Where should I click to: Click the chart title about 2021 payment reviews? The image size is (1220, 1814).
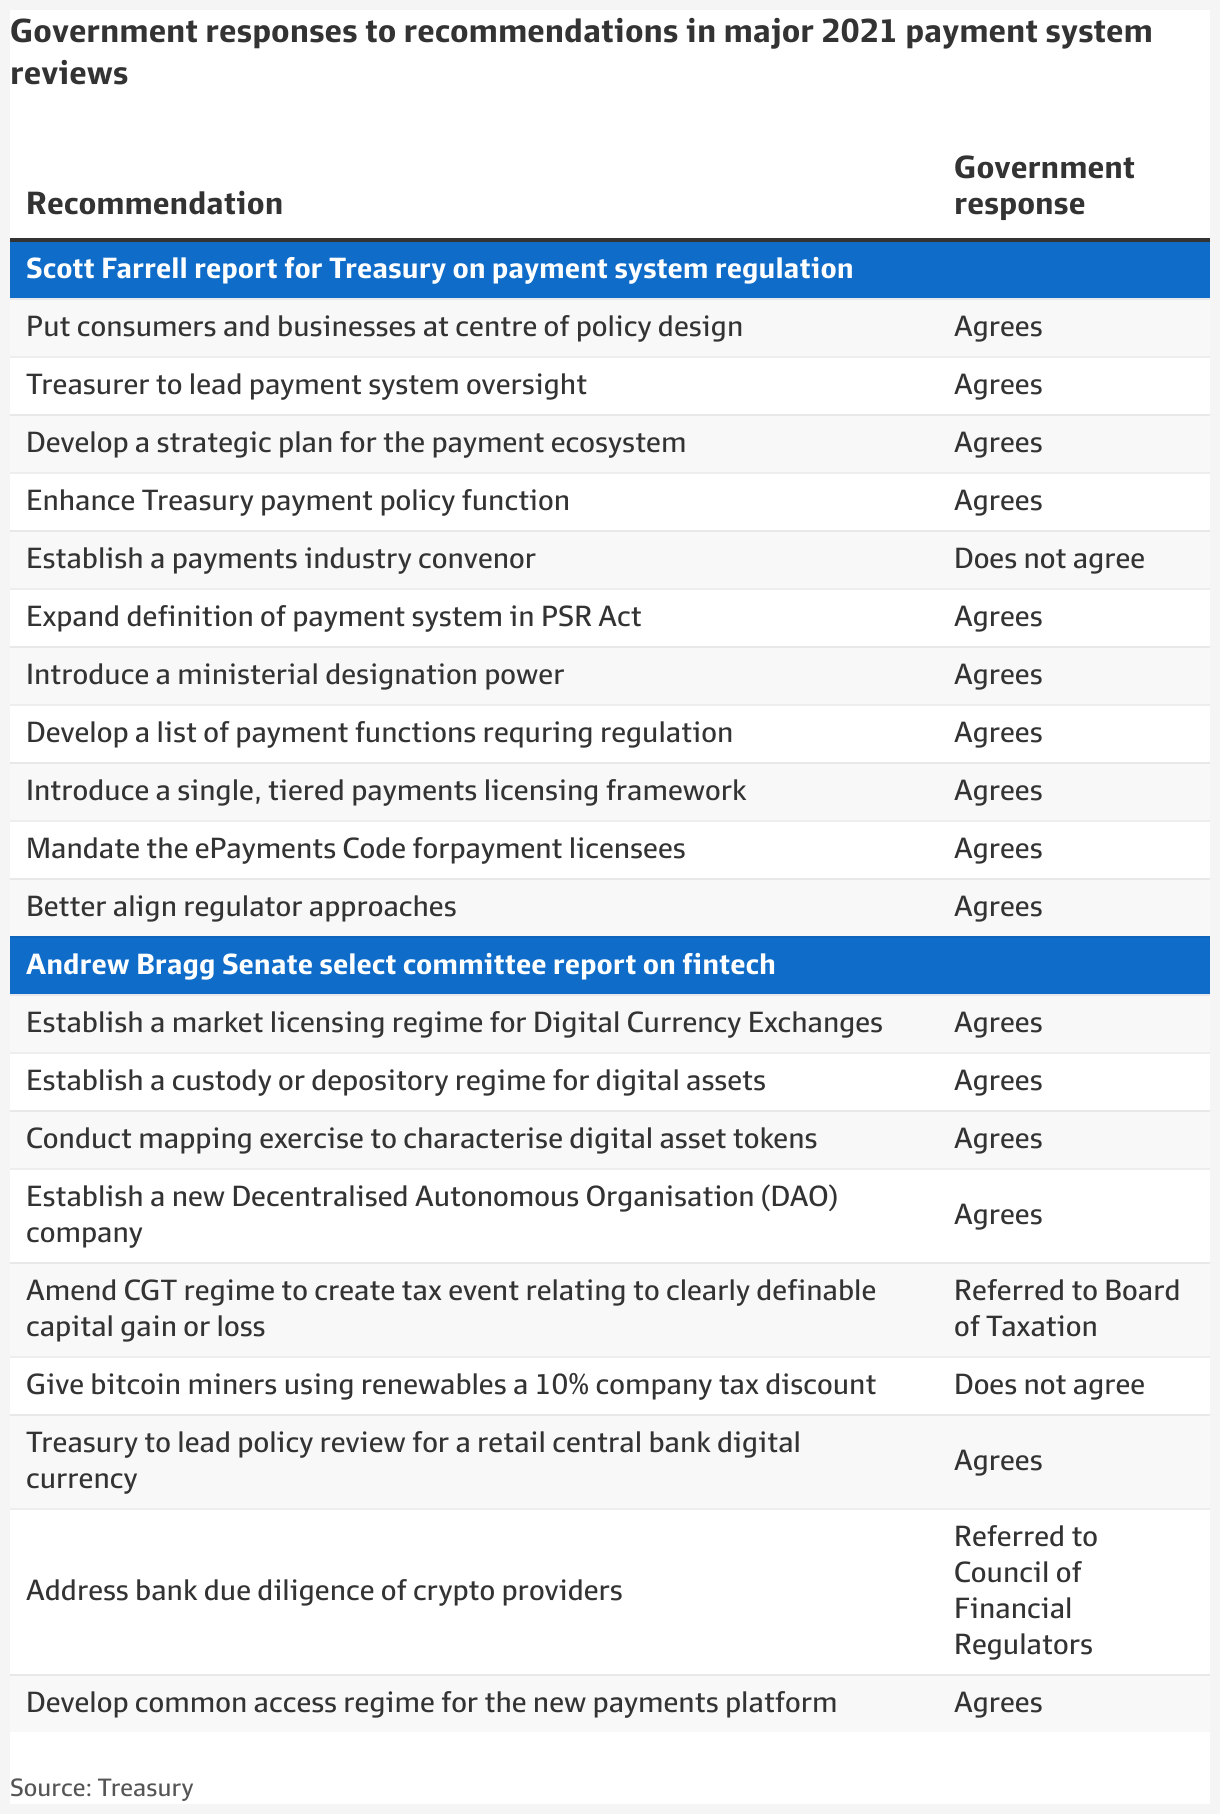click(581, 52)
